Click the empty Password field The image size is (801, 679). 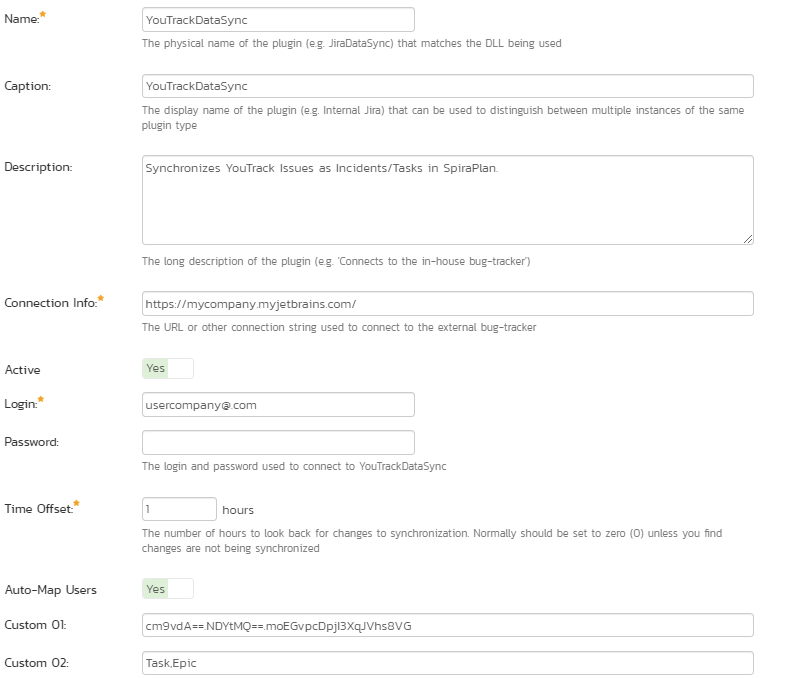coord(278,442)
